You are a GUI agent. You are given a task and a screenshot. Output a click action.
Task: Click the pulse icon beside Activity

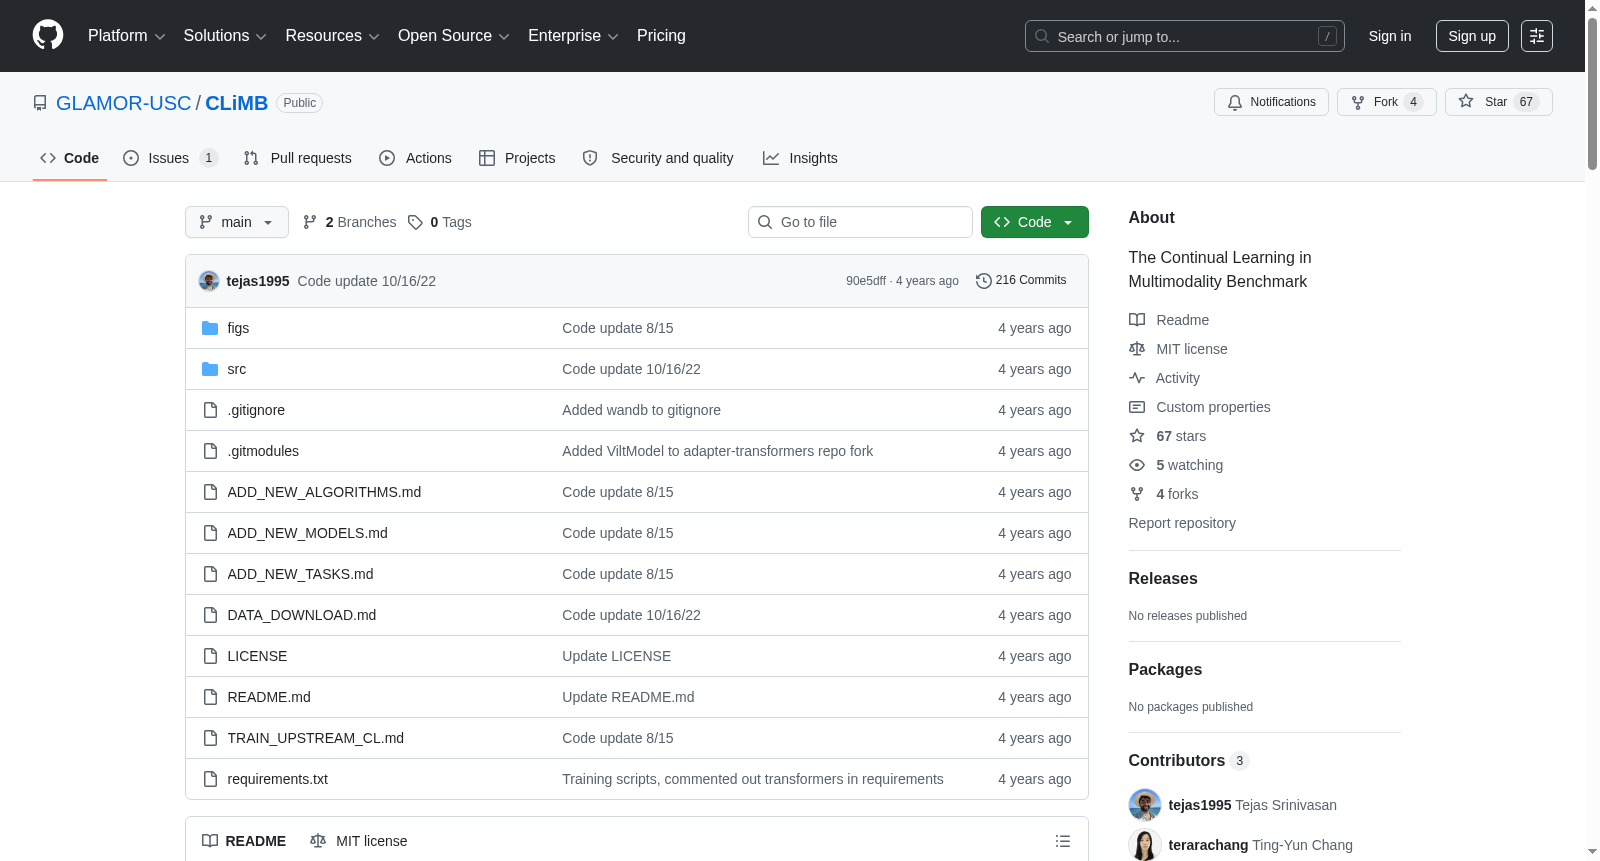[1137, 378]
